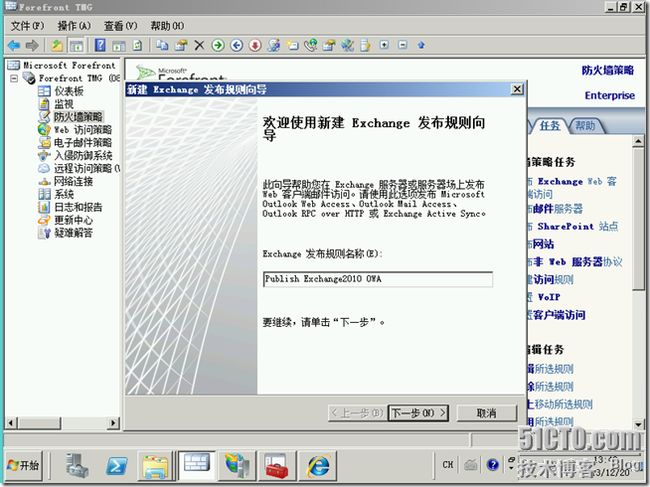Click the blue left arrow circle icon
The width and height of the screenshot is (650, 487).
pos(236,45)
